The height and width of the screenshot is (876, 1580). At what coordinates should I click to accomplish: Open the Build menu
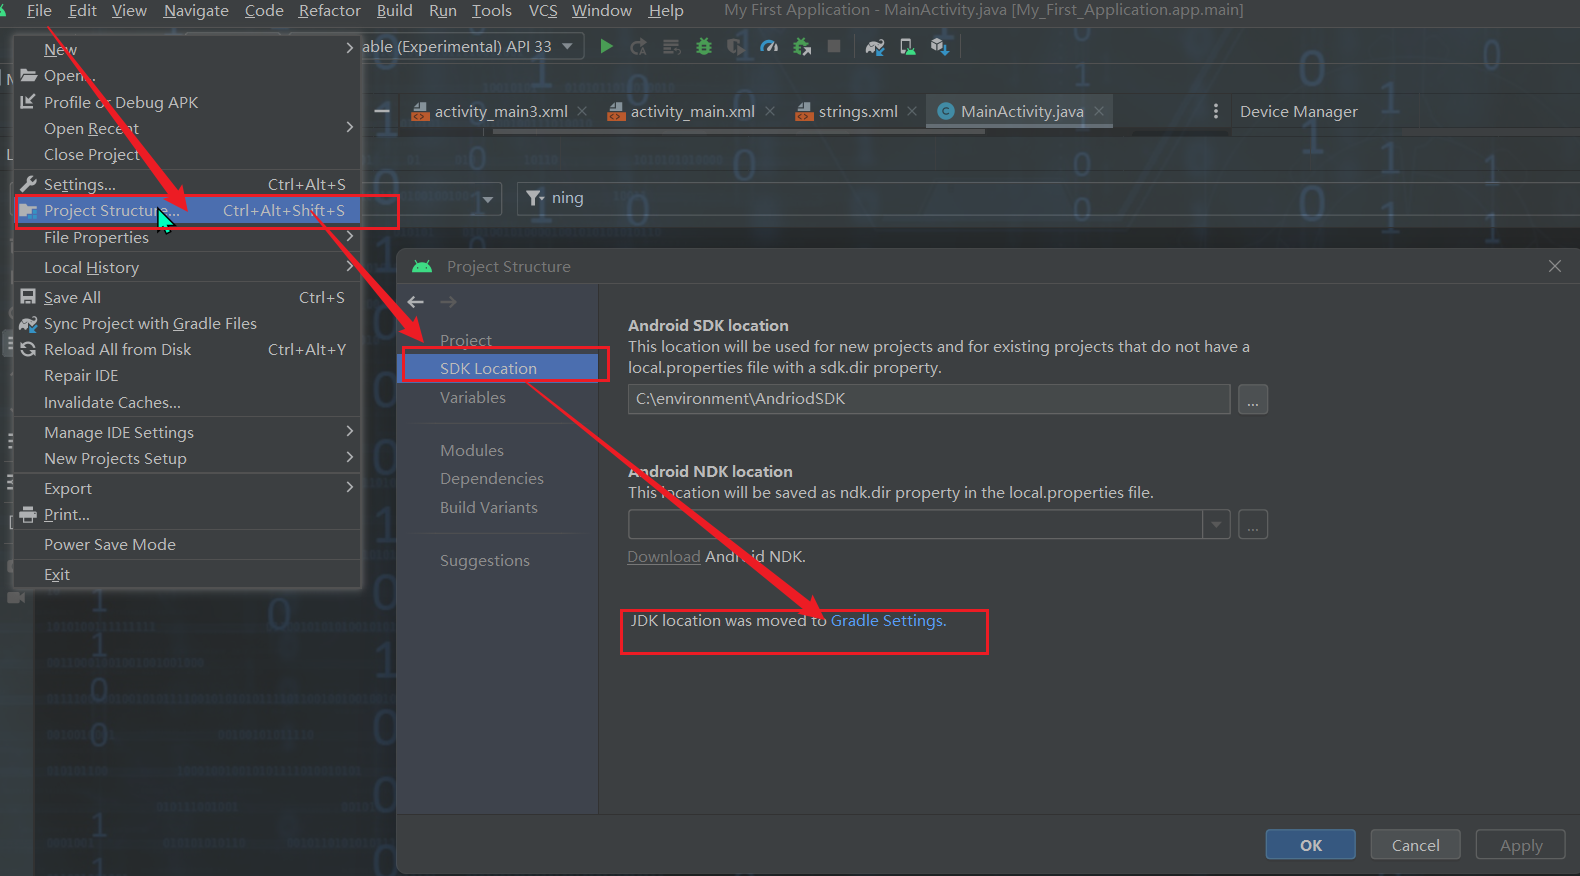coord(394,10)
